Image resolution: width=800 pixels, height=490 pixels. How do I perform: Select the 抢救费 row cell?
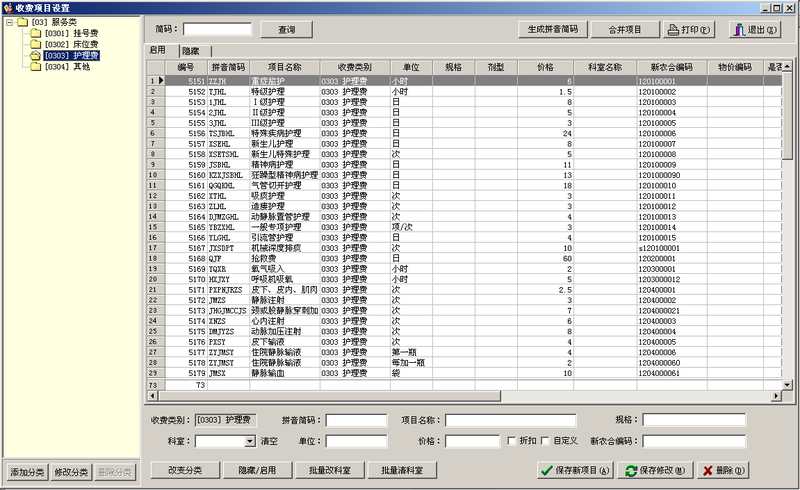coord(285,259)
